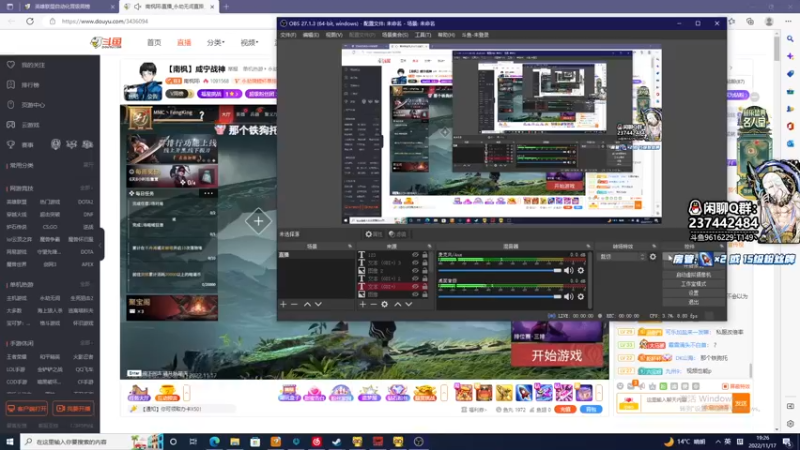Viewport: 800px width, 450px height.
Task: Click OBS 退出 button
Action: click(693, 302)
